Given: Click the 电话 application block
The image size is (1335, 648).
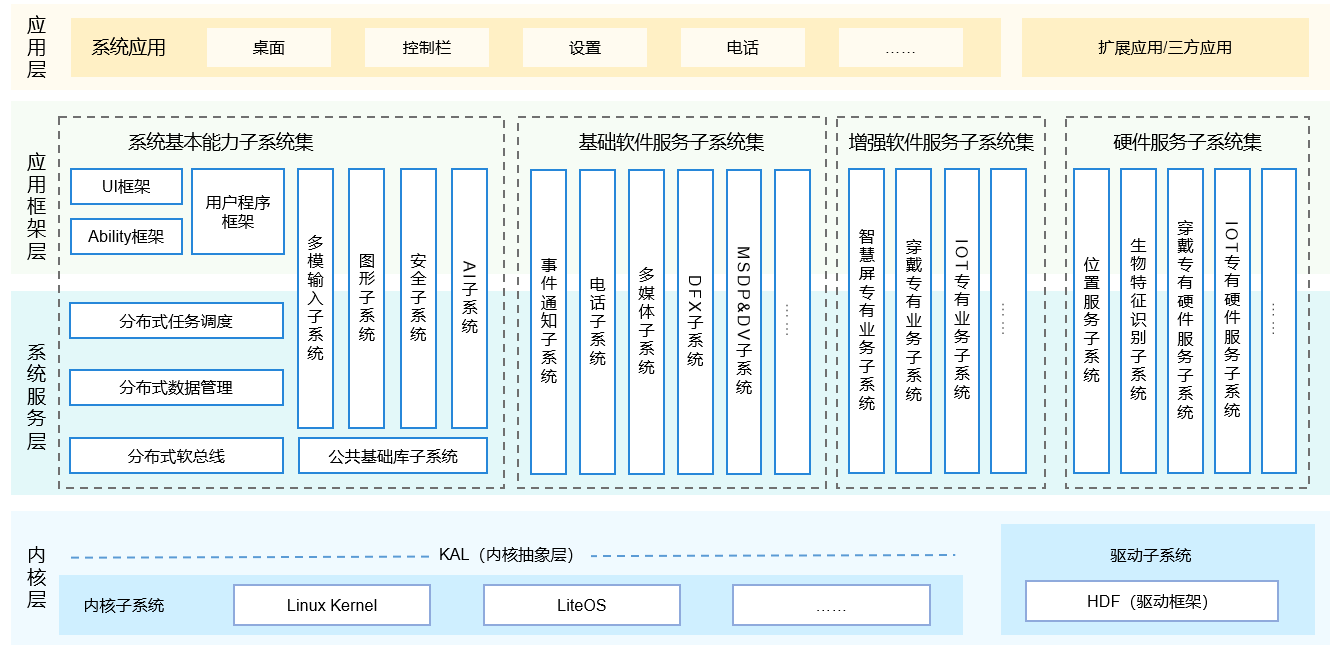Looking at the screenshot, I should click(x=743, y=46).
